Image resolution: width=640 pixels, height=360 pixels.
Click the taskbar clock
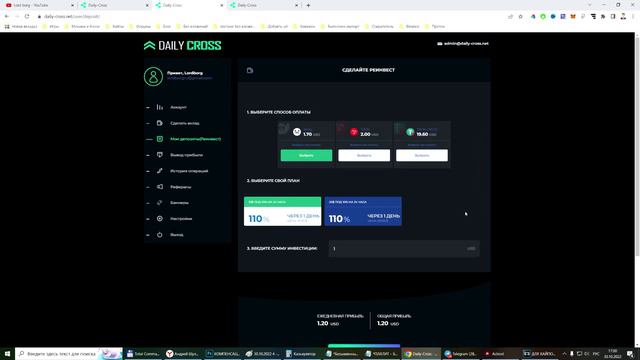[612, 353]
